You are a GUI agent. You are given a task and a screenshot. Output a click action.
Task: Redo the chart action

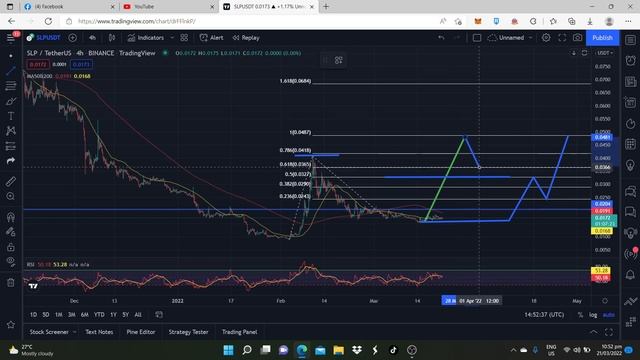coord(457,38)
